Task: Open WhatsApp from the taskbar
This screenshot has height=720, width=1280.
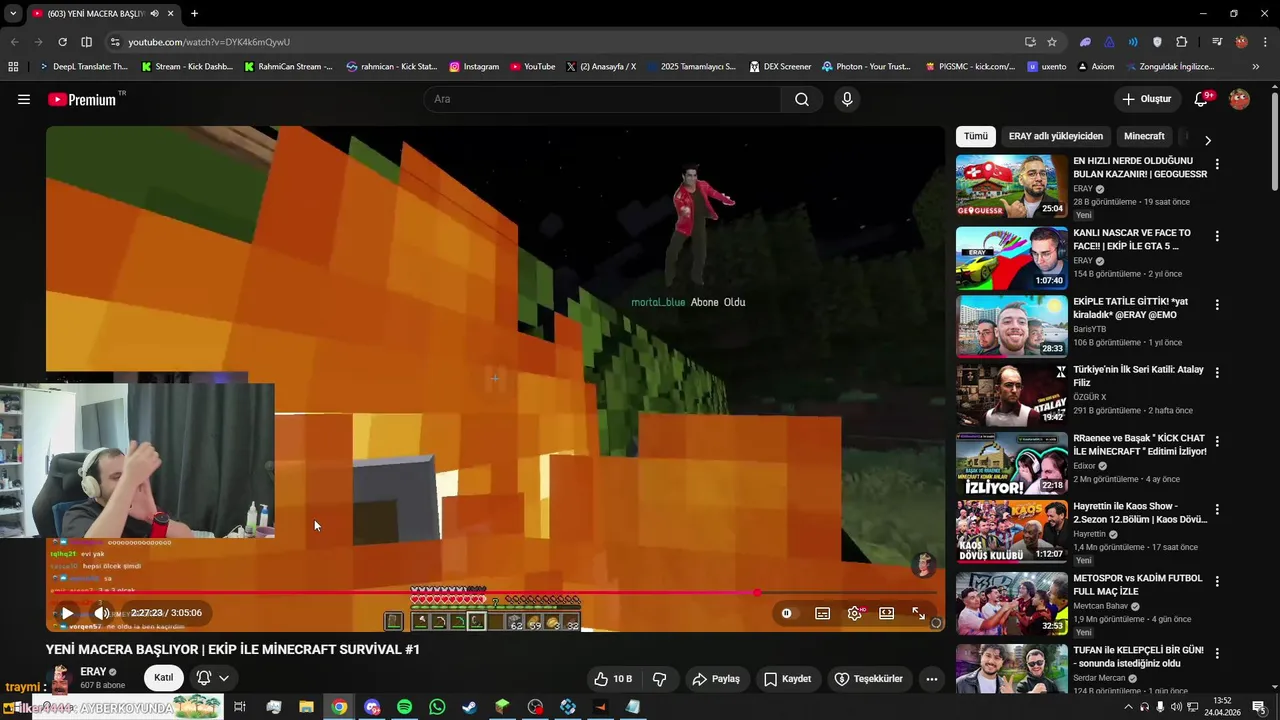Action: [437, 707]
